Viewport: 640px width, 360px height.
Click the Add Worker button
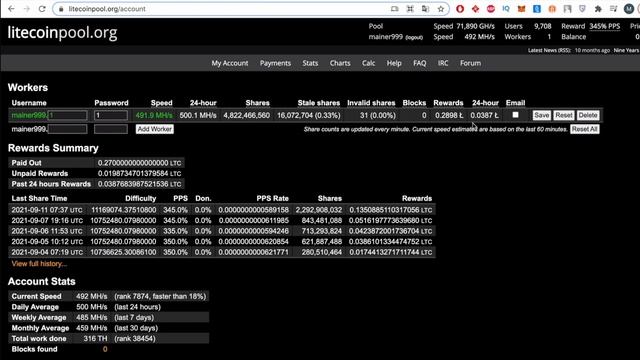[155, 129]
